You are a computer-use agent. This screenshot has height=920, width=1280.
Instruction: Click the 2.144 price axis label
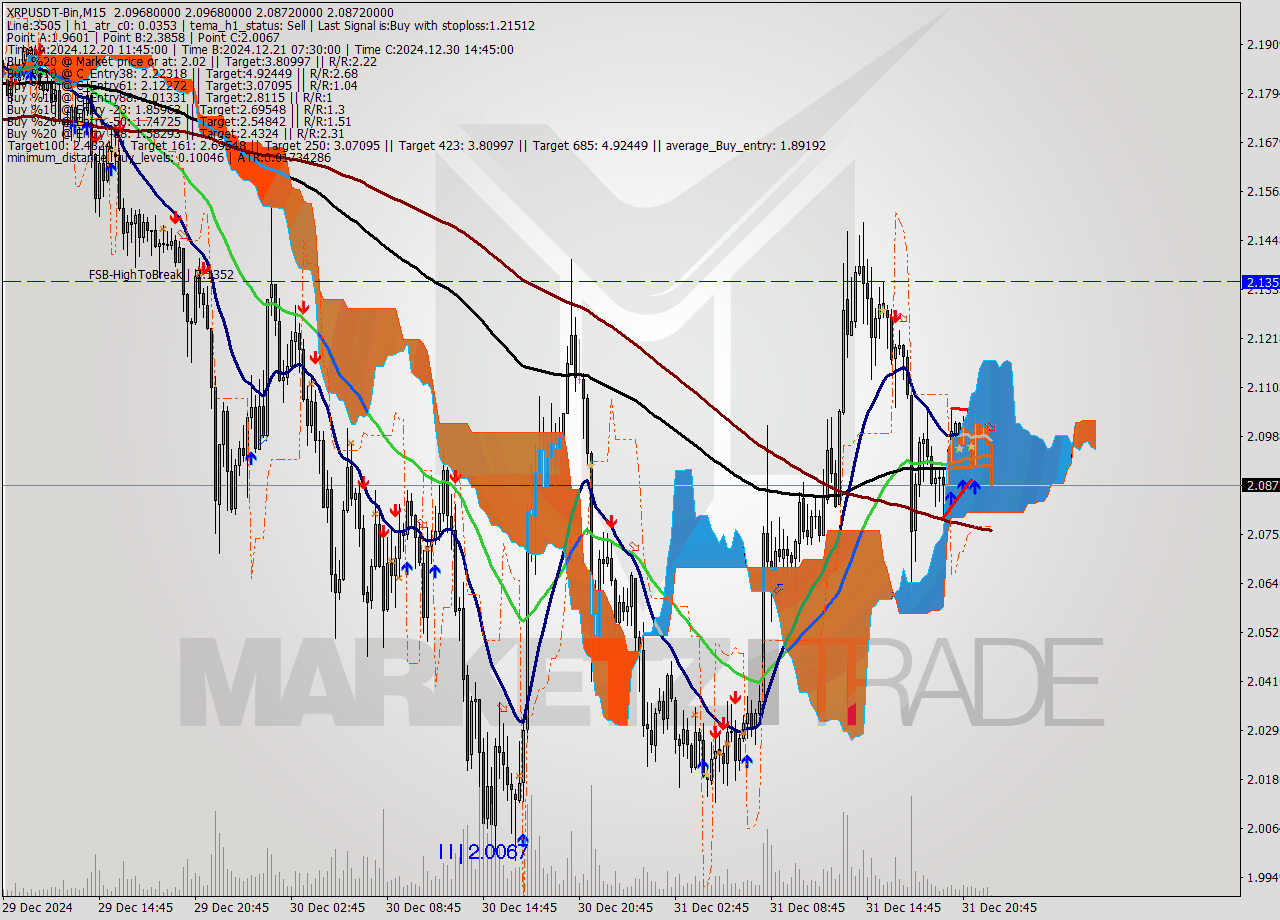(x=1262, y=240)
